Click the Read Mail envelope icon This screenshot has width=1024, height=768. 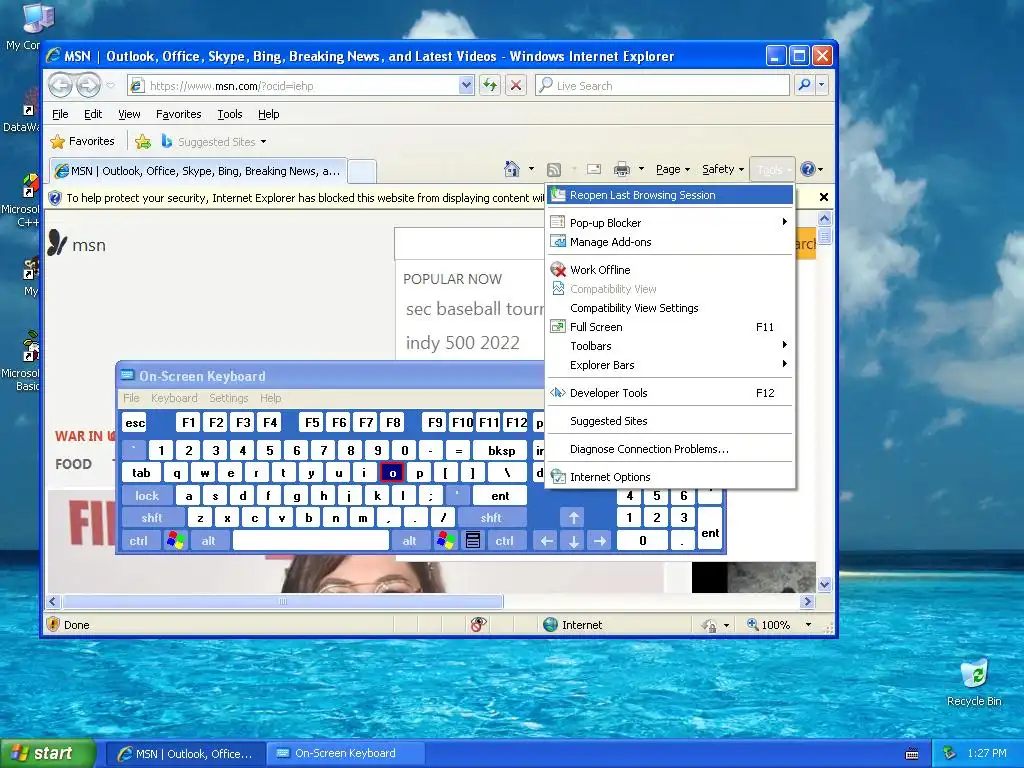594,169
